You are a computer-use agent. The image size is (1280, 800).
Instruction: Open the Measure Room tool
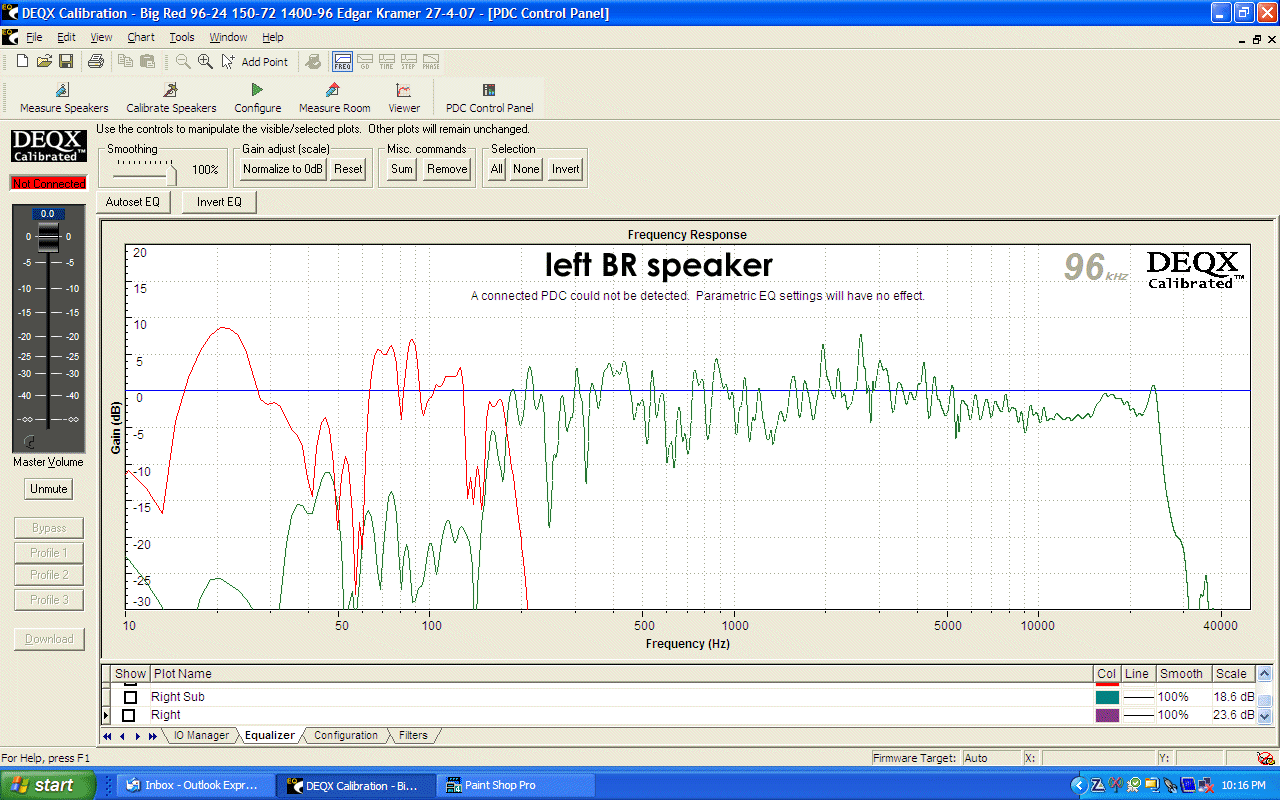pyautogui.click(x=334, y=97)
